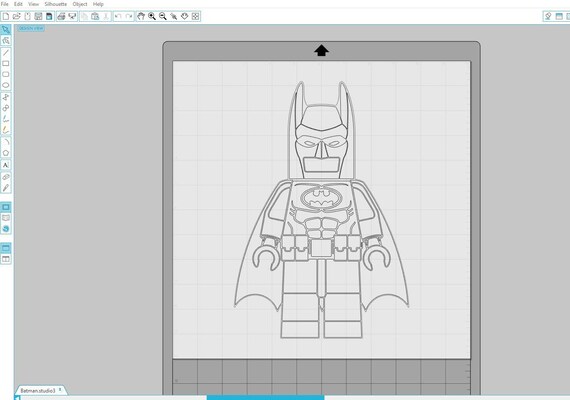Open the Help menu
570x400 pixels.
click(x=98, y=4)
